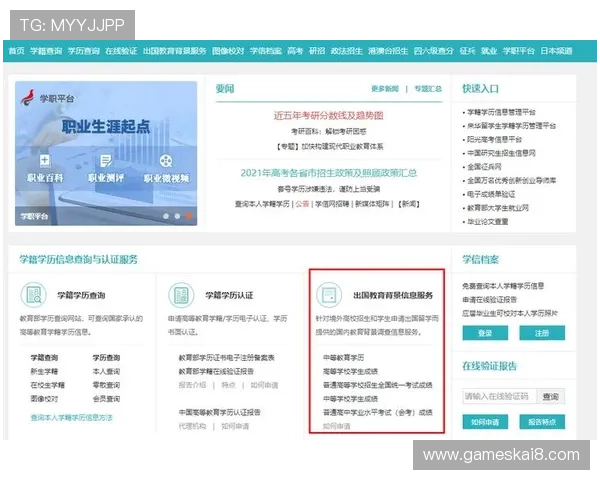Click the 学籍学历认证 document icon
The width and height of the screenshot is (600, 480).
click(x=181, y=295)
